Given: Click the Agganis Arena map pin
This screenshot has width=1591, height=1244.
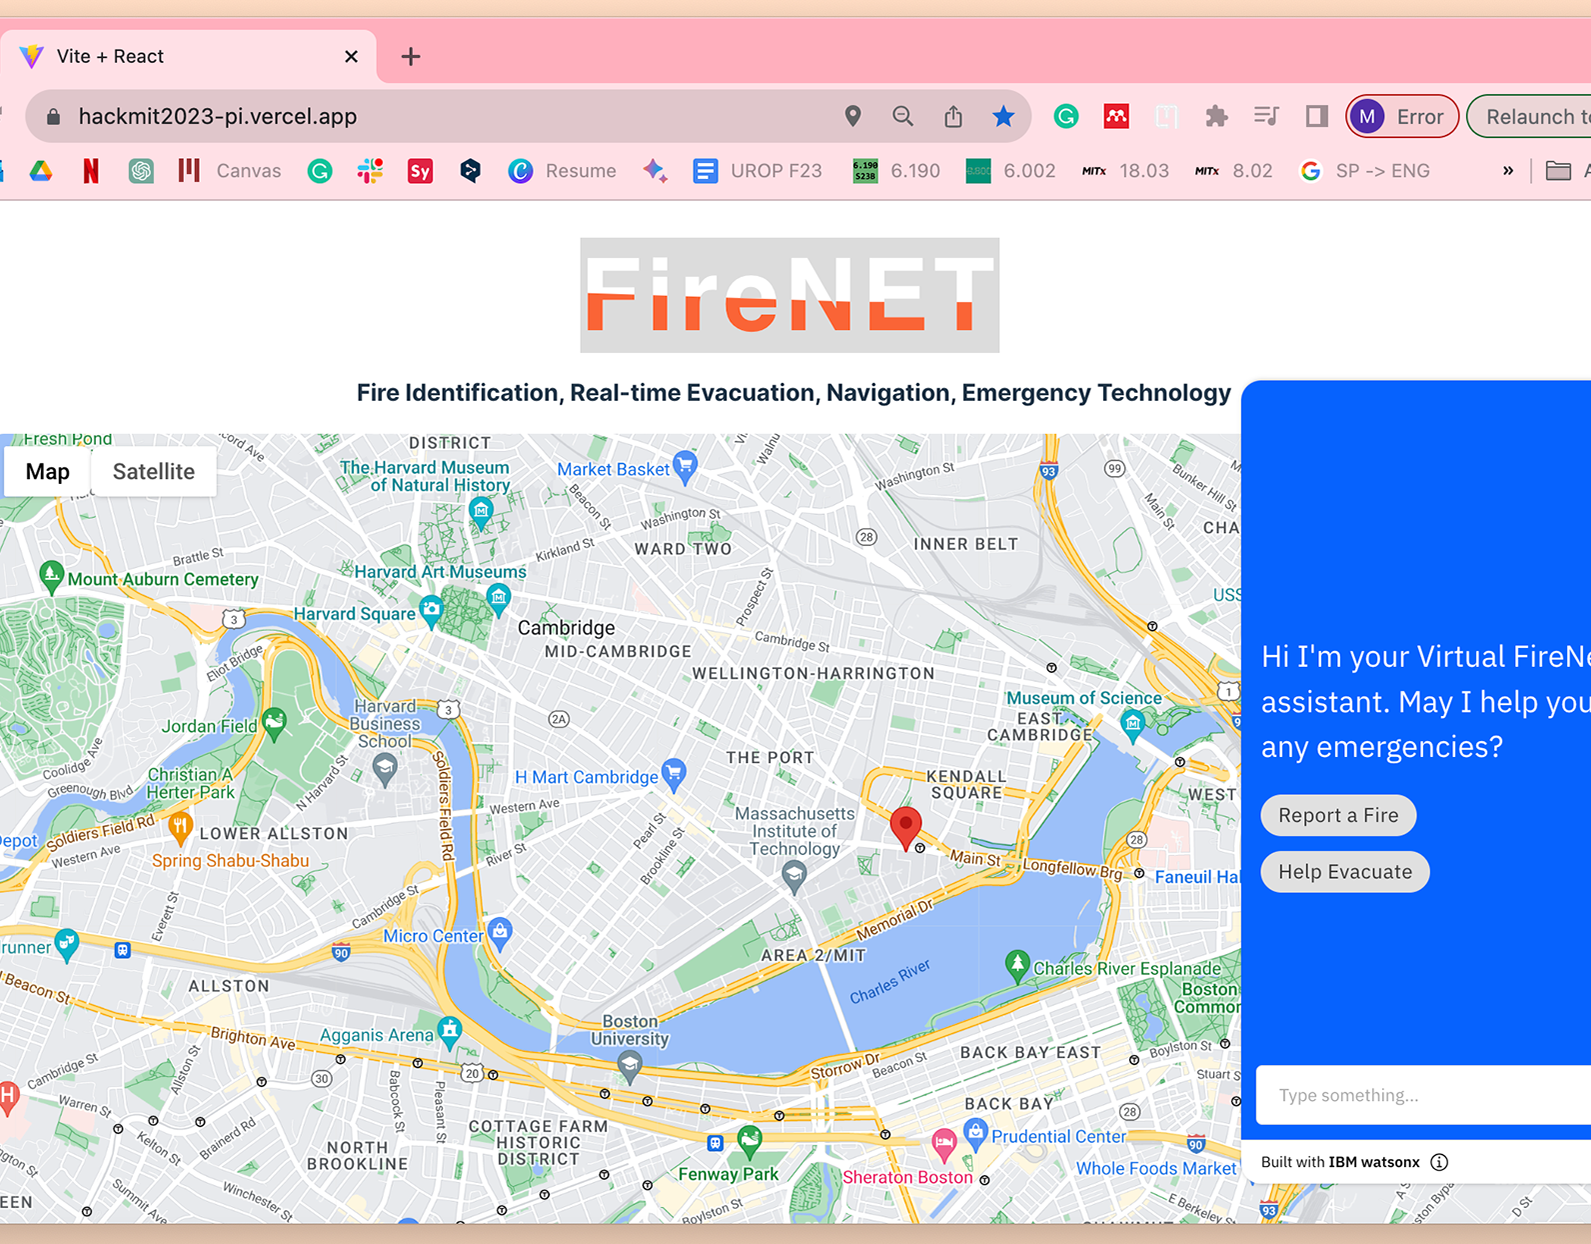Looking at the screenshot, I should tap(450, 1031).
